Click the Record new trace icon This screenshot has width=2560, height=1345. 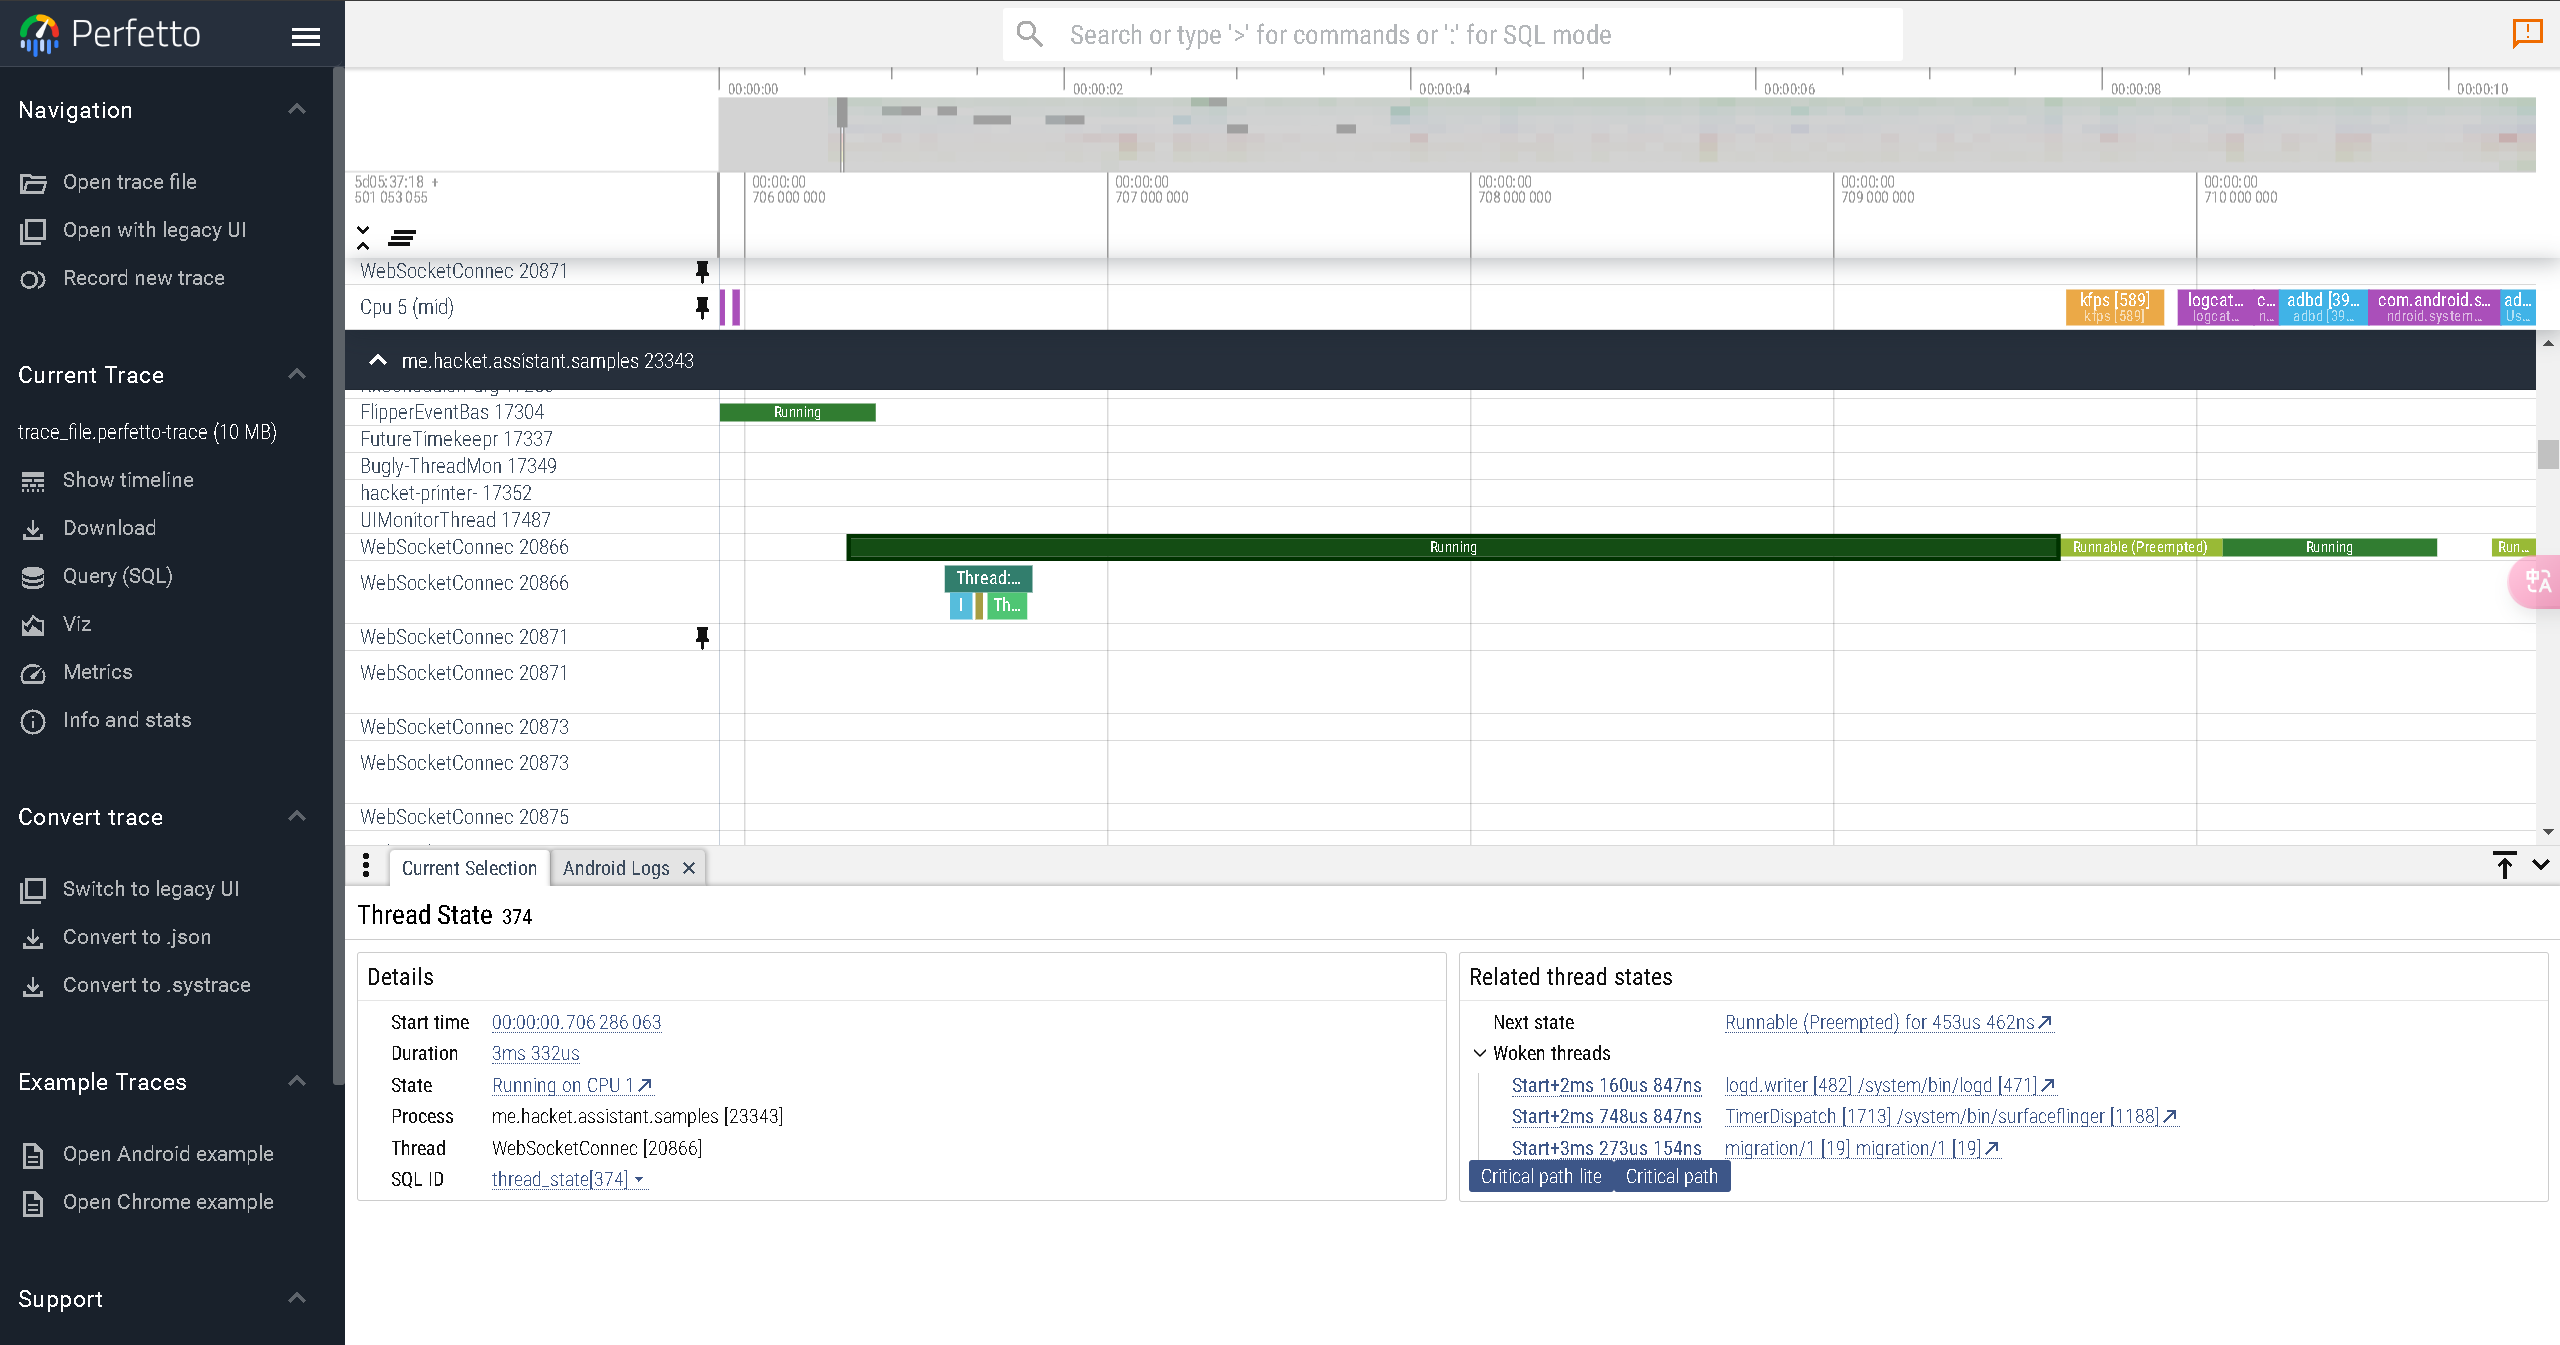33,279
